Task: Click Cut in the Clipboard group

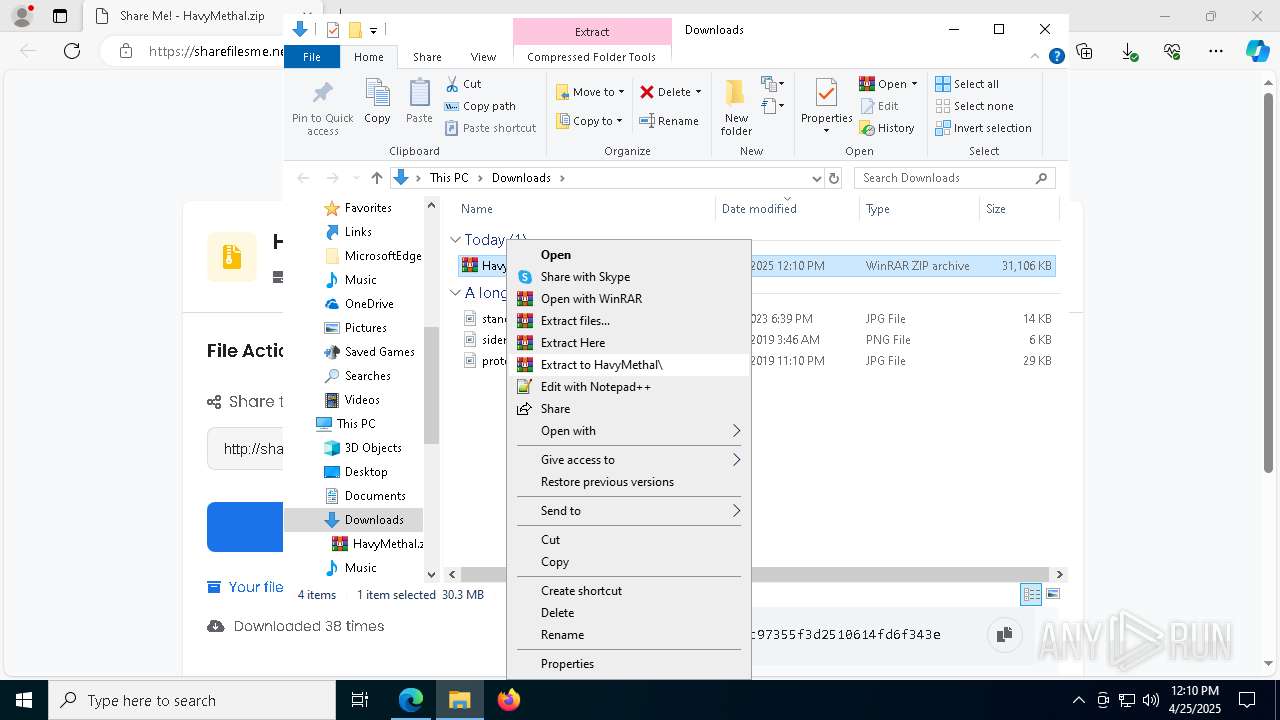Action: pyautogui.click(x=463, y=84)
